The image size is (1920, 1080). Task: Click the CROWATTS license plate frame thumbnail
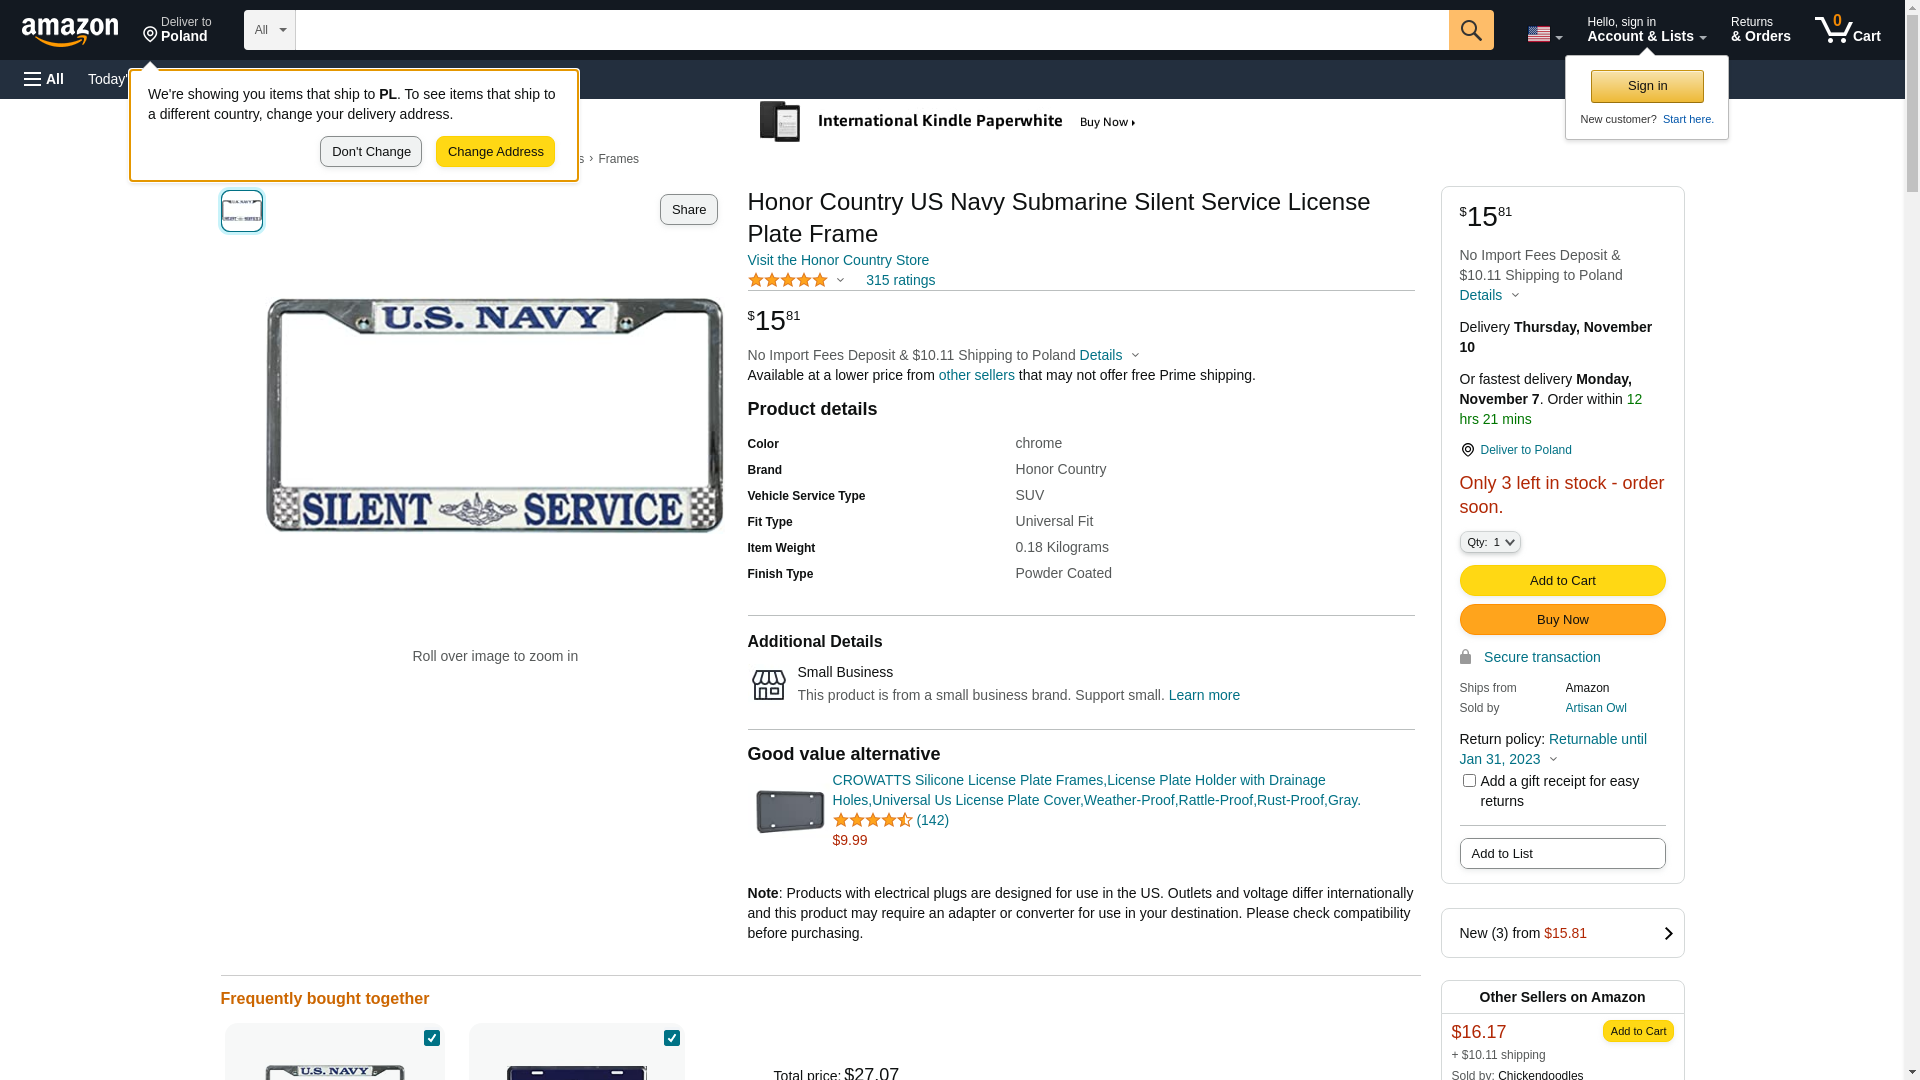(x=789, y=811)
